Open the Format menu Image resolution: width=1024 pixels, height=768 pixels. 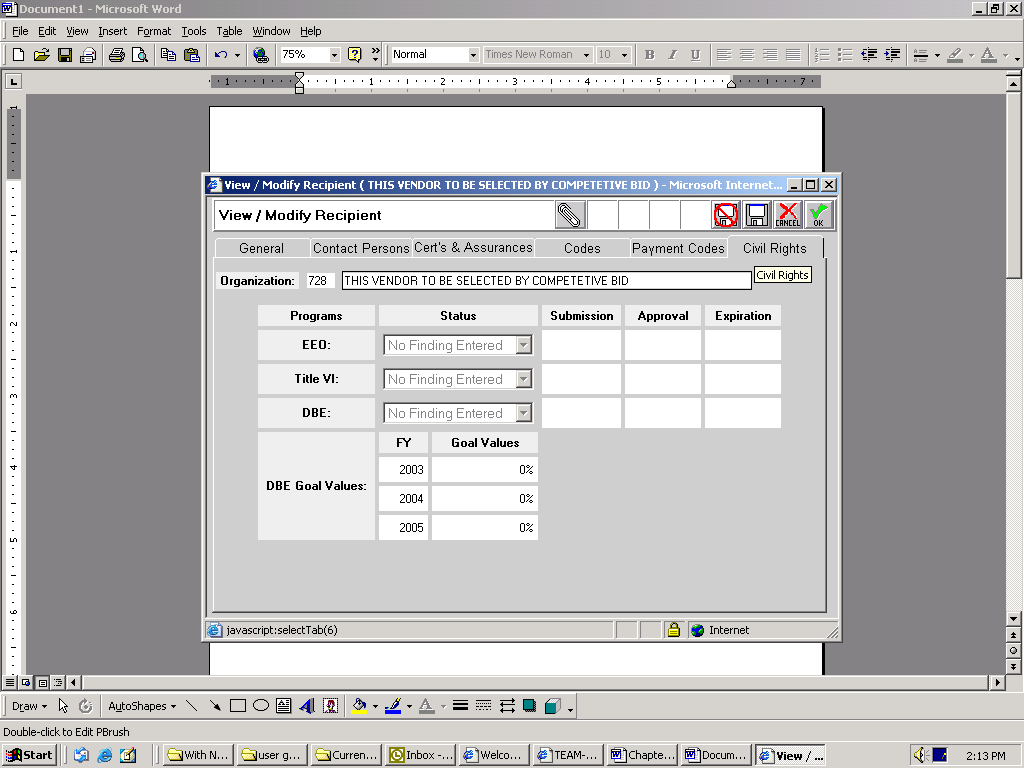coord(154,31)
